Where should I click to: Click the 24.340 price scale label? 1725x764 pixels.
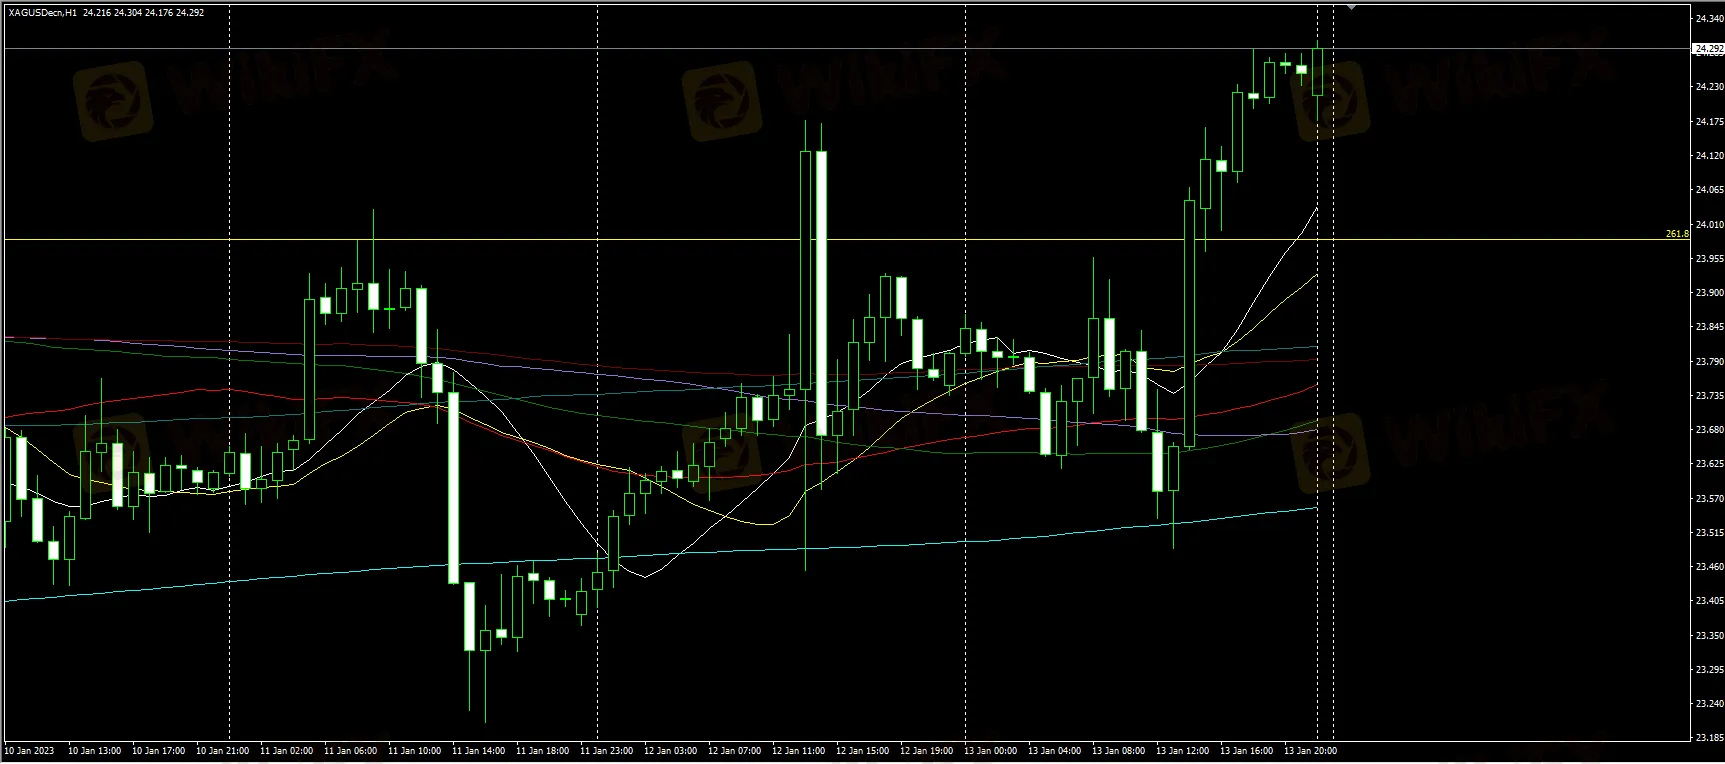pos(1709,18)
